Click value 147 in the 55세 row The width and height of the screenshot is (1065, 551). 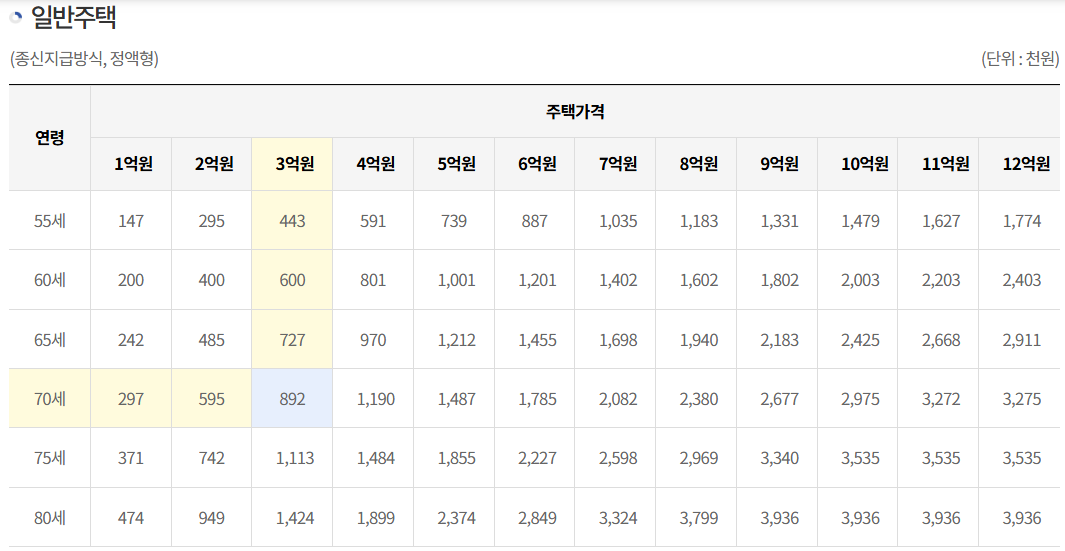coord(131,221)
